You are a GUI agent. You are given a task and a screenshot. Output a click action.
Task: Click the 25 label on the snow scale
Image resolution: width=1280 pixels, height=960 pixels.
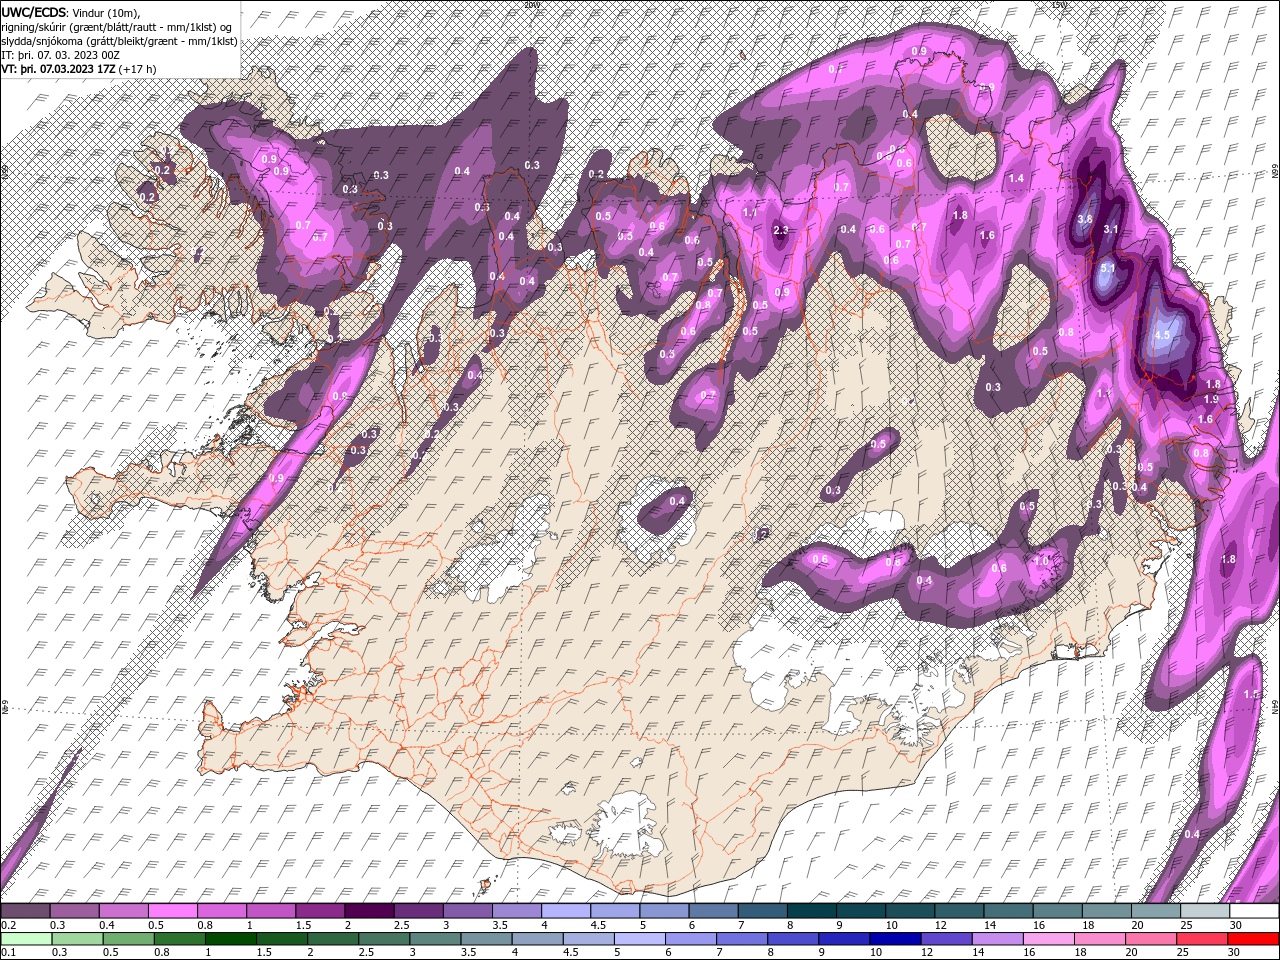tap(1186, 925)
